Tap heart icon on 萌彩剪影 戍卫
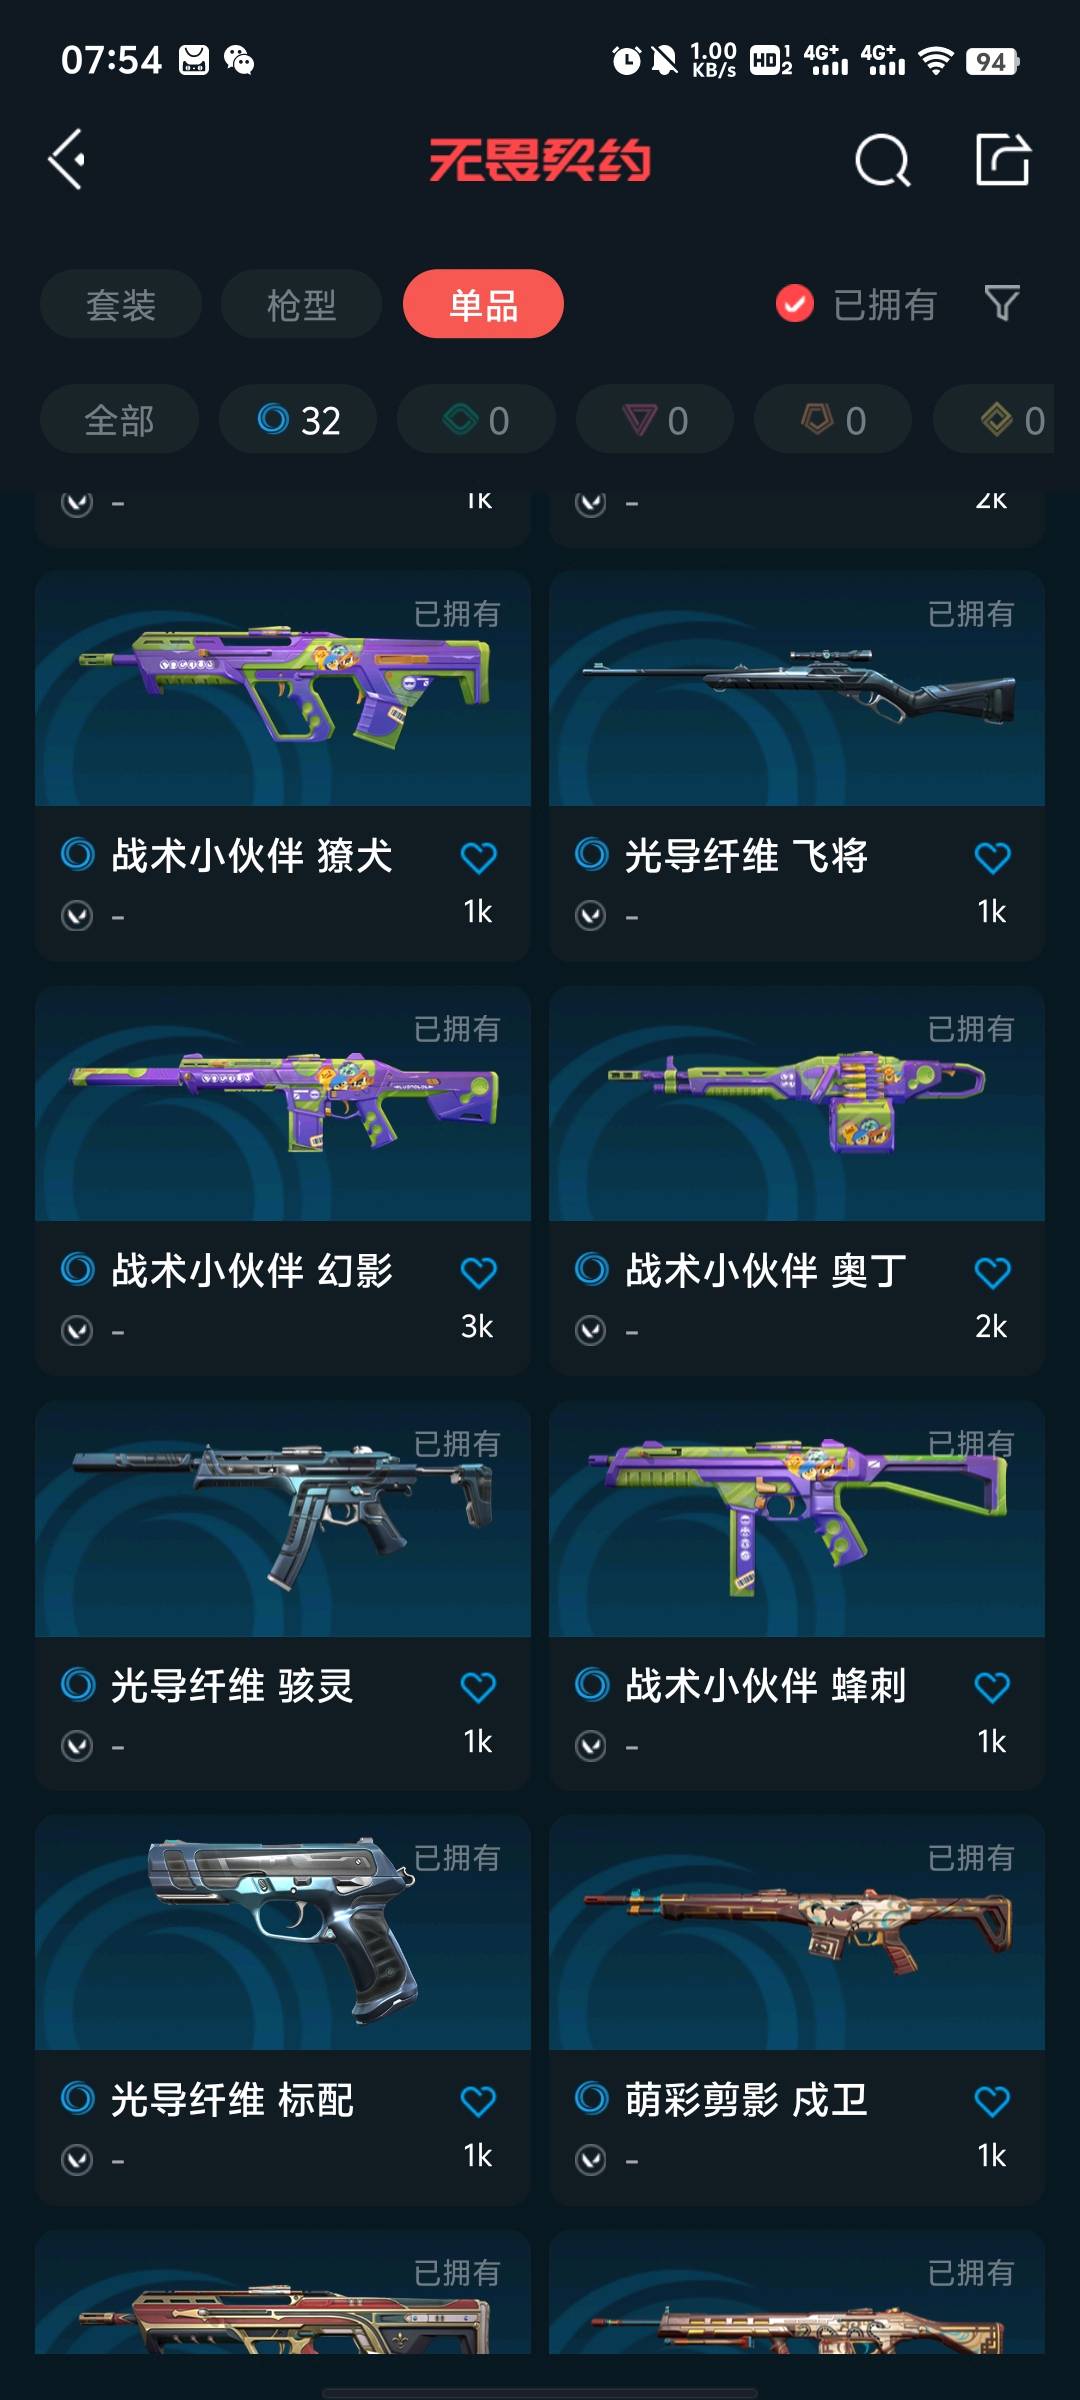This screenshot has height=2400, width=1080. [992, 2101]
